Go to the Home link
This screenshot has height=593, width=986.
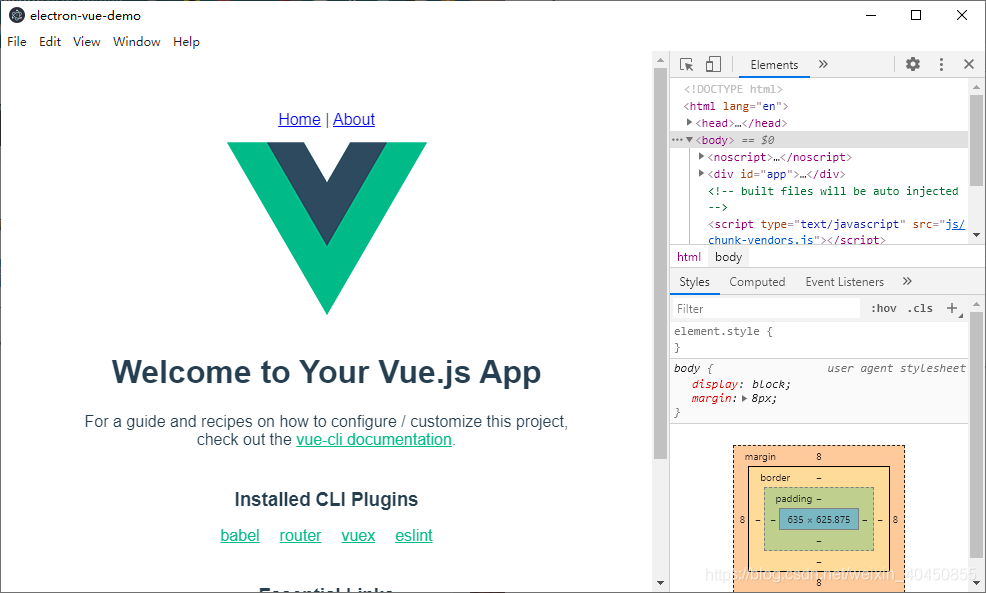click(299, 119)
